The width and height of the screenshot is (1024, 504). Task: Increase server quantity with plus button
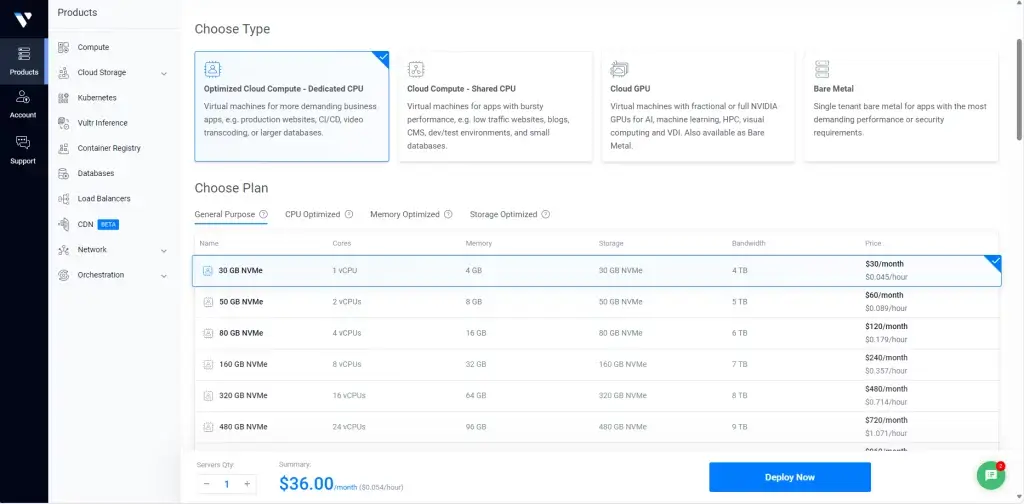coord(247,484)
